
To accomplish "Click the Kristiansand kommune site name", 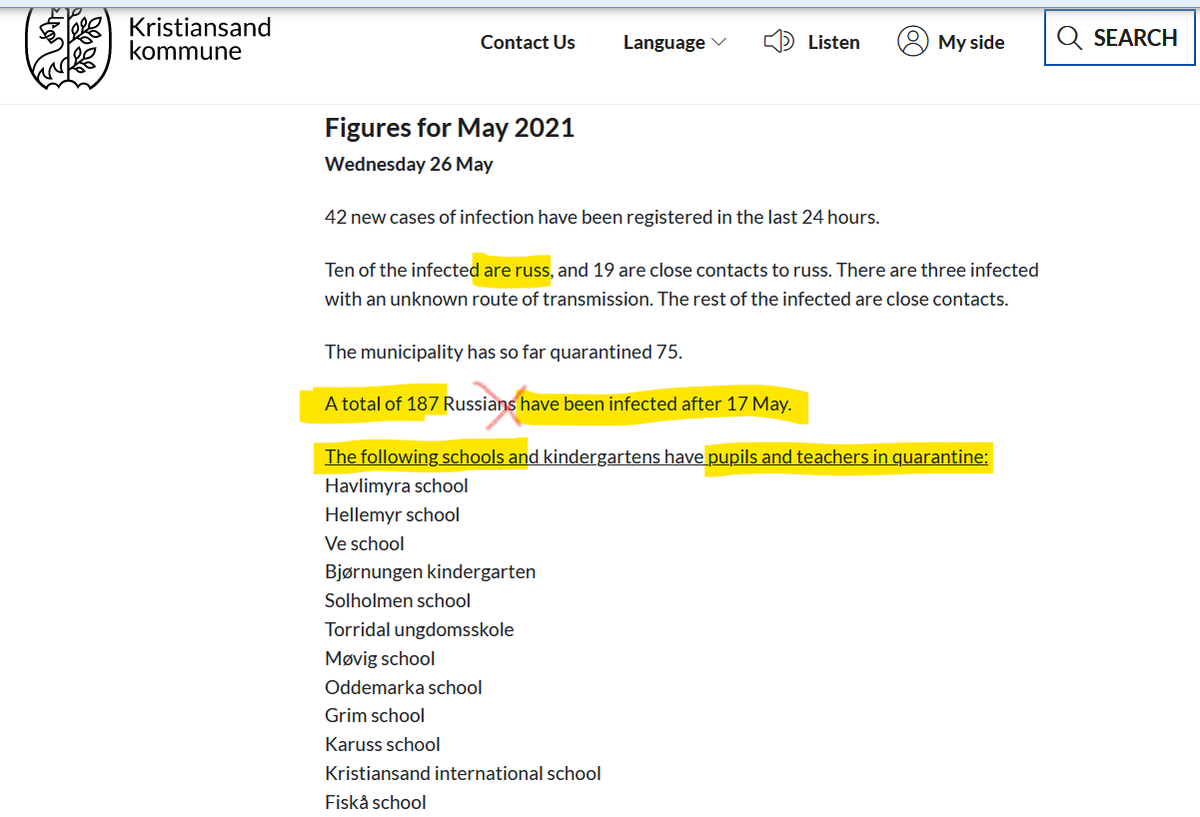I will (x=200, y=39).
